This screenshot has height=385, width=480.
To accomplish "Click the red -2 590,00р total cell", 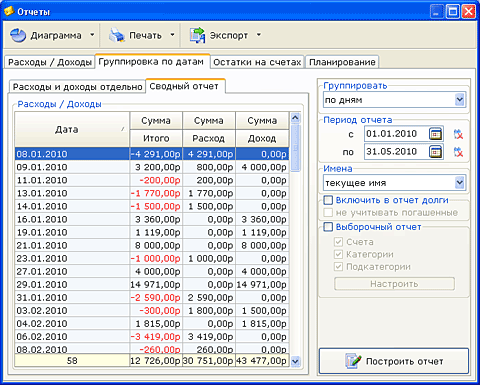I will pos(156,297).
